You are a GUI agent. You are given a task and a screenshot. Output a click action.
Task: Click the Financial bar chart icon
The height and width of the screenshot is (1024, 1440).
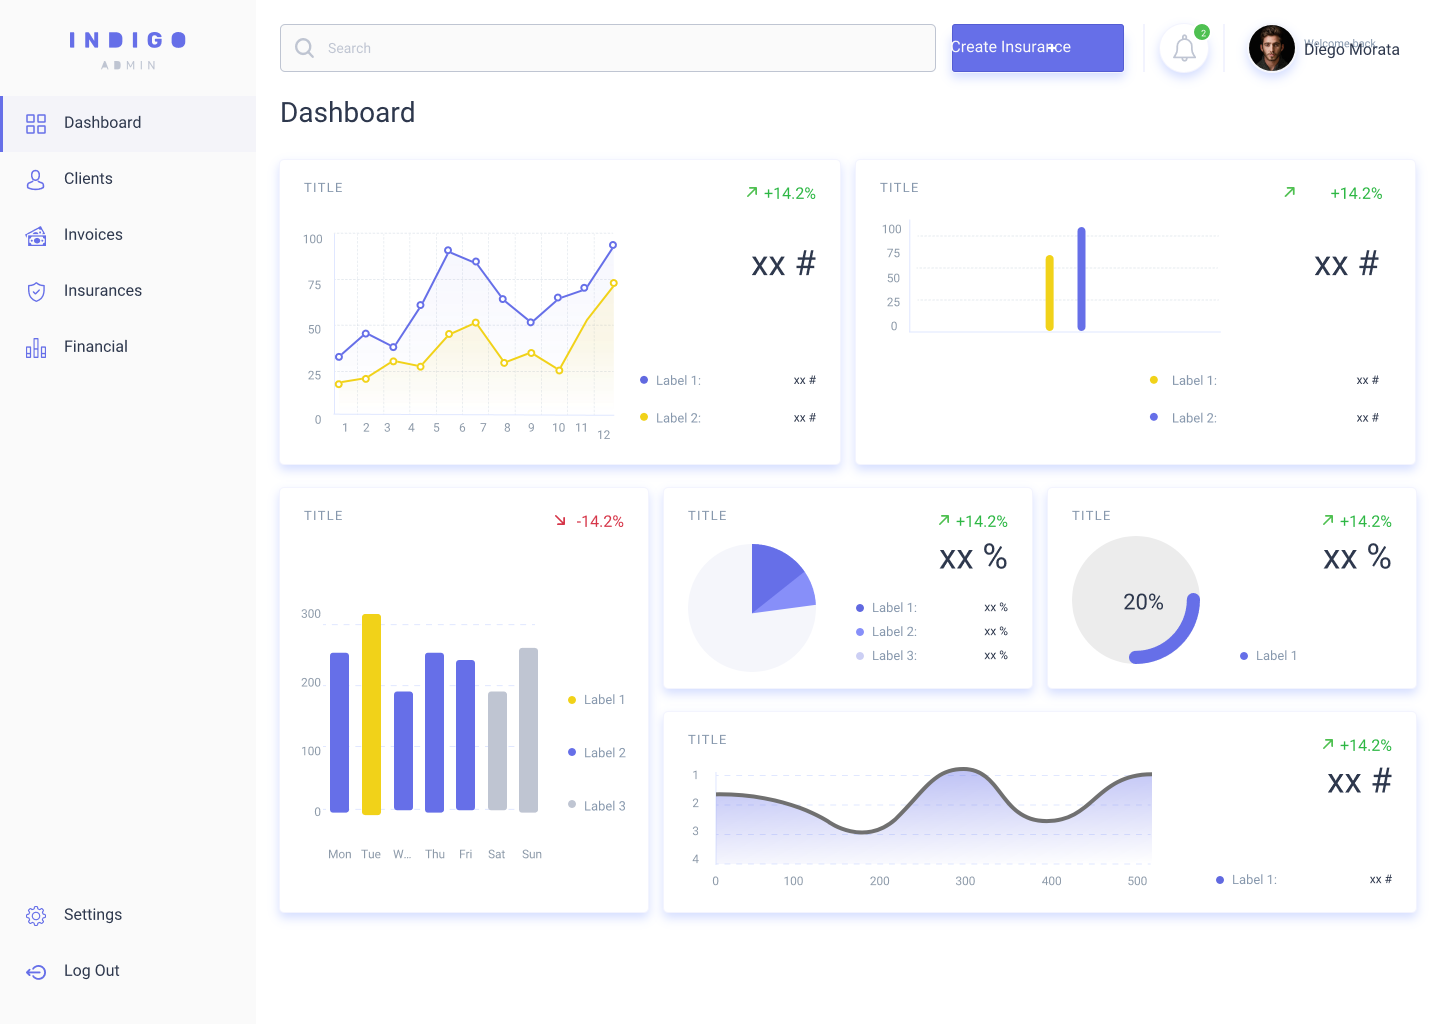pos(36,347)
